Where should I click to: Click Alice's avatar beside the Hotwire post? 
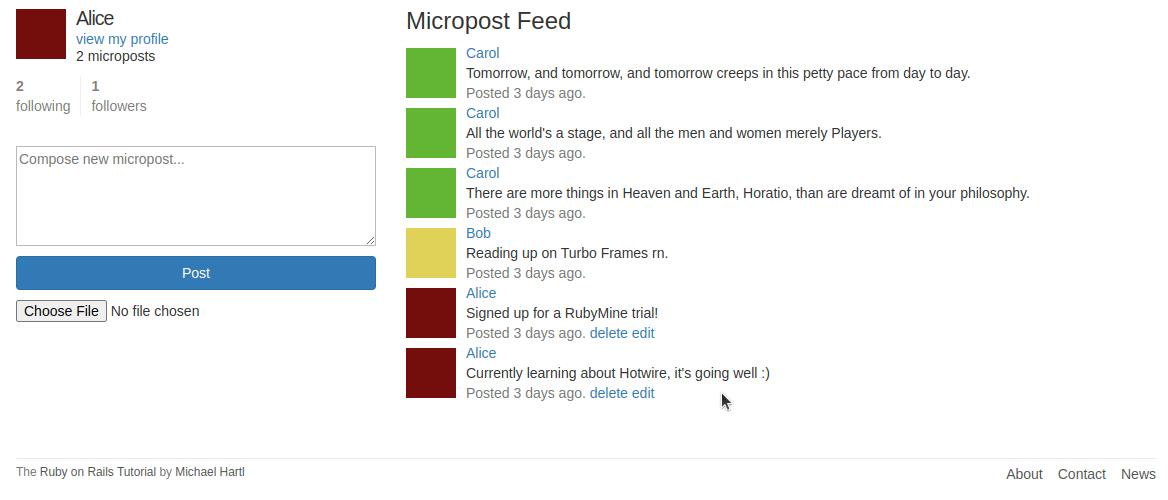[x=431, y=373]
